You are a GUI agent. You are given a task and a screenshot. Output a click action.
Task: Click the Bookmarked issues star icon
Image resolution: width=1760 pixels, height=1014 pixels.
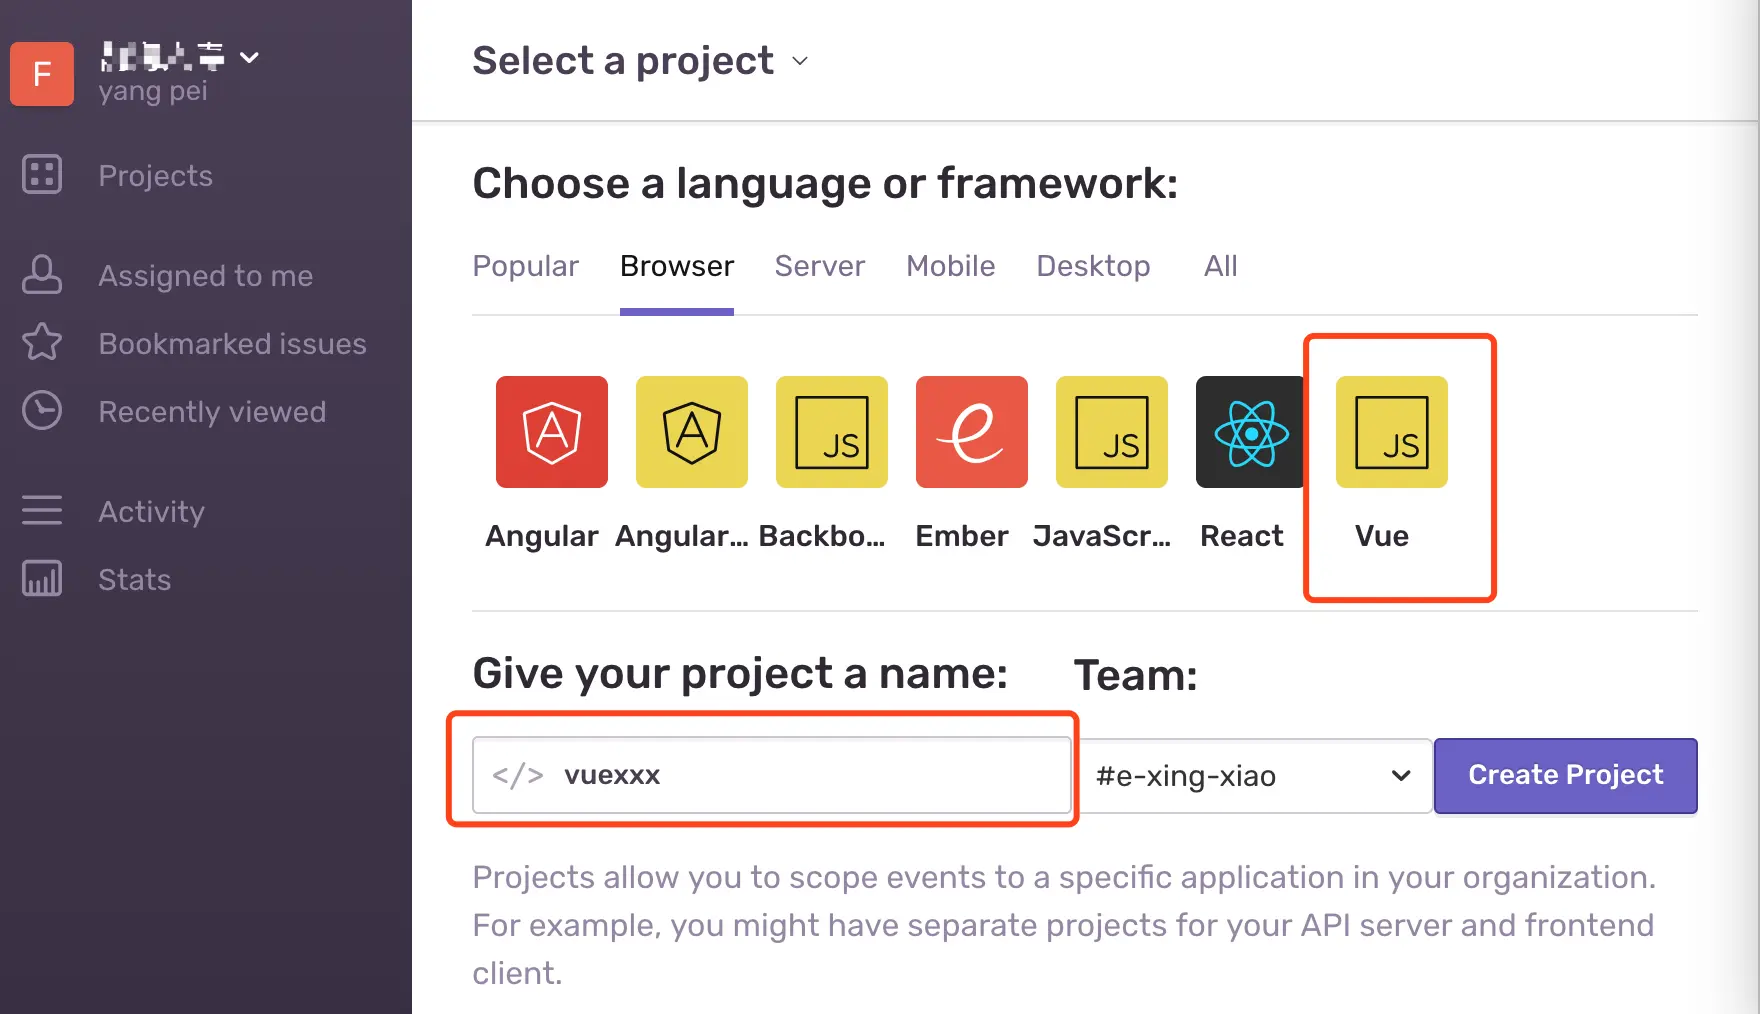click(x=42, y=343)
